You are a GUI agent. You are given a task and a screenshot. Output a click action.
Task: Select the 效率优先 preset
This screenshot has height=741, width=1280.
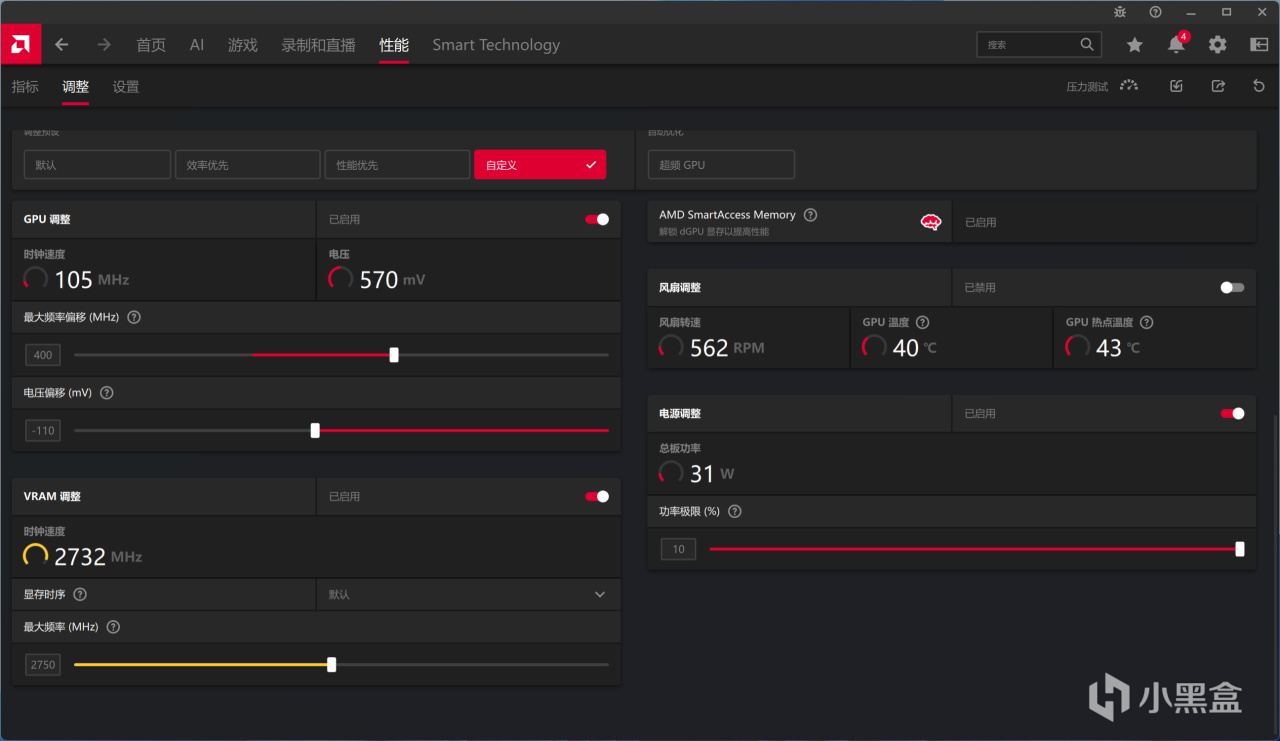click(247, 164)
